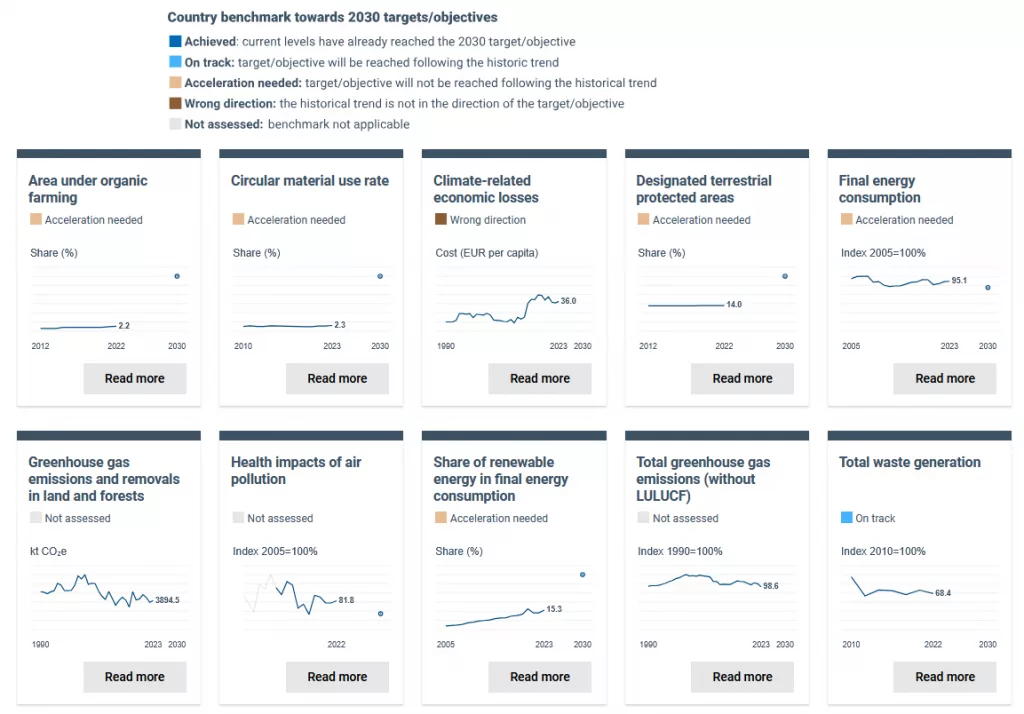Click the On track status square on waste card
This screenshot has height=714, width=1024.
click(847, 518)
